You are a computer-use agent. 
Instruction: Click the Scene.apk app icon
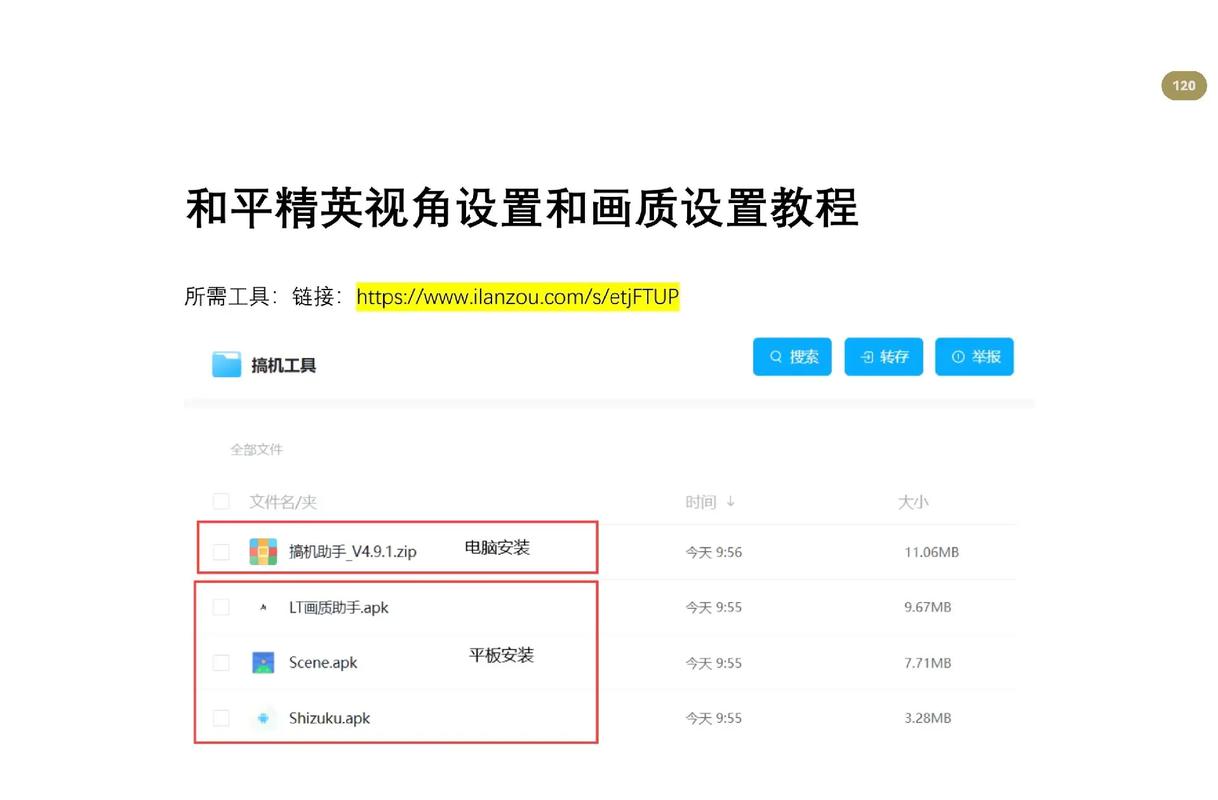click(x=263, y=662)
